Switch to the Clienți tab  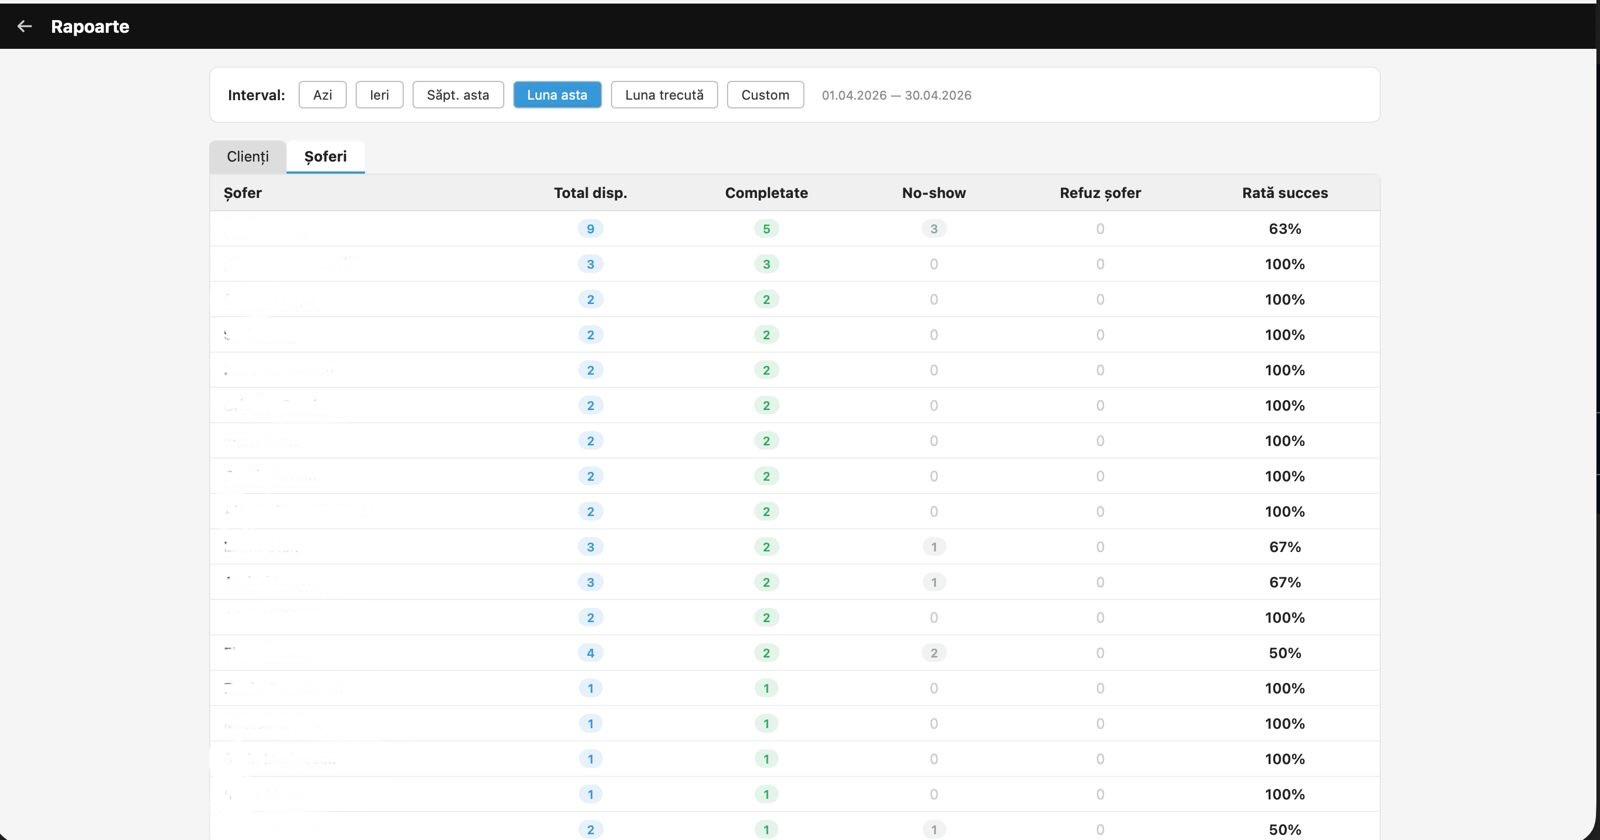point(247,157)
